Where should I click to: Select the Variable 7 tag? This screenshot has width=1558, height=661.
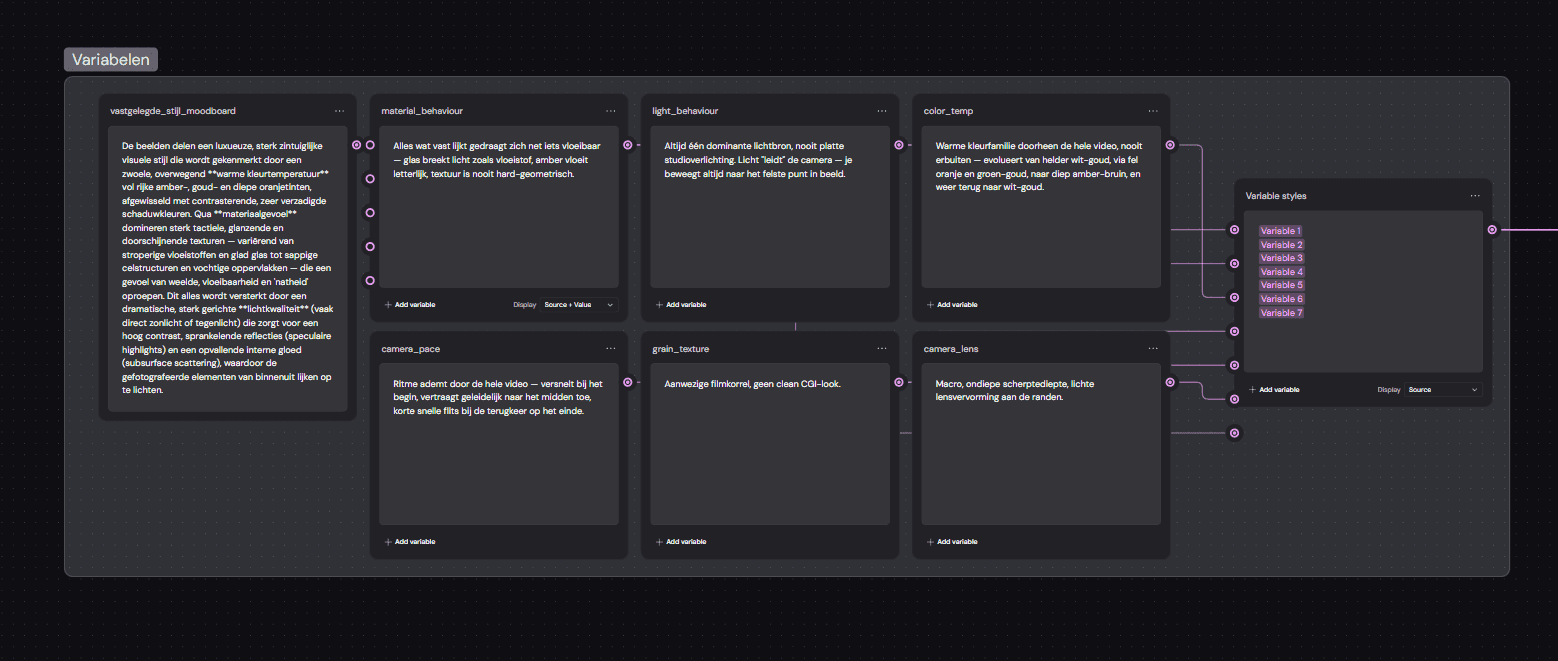1281,313
